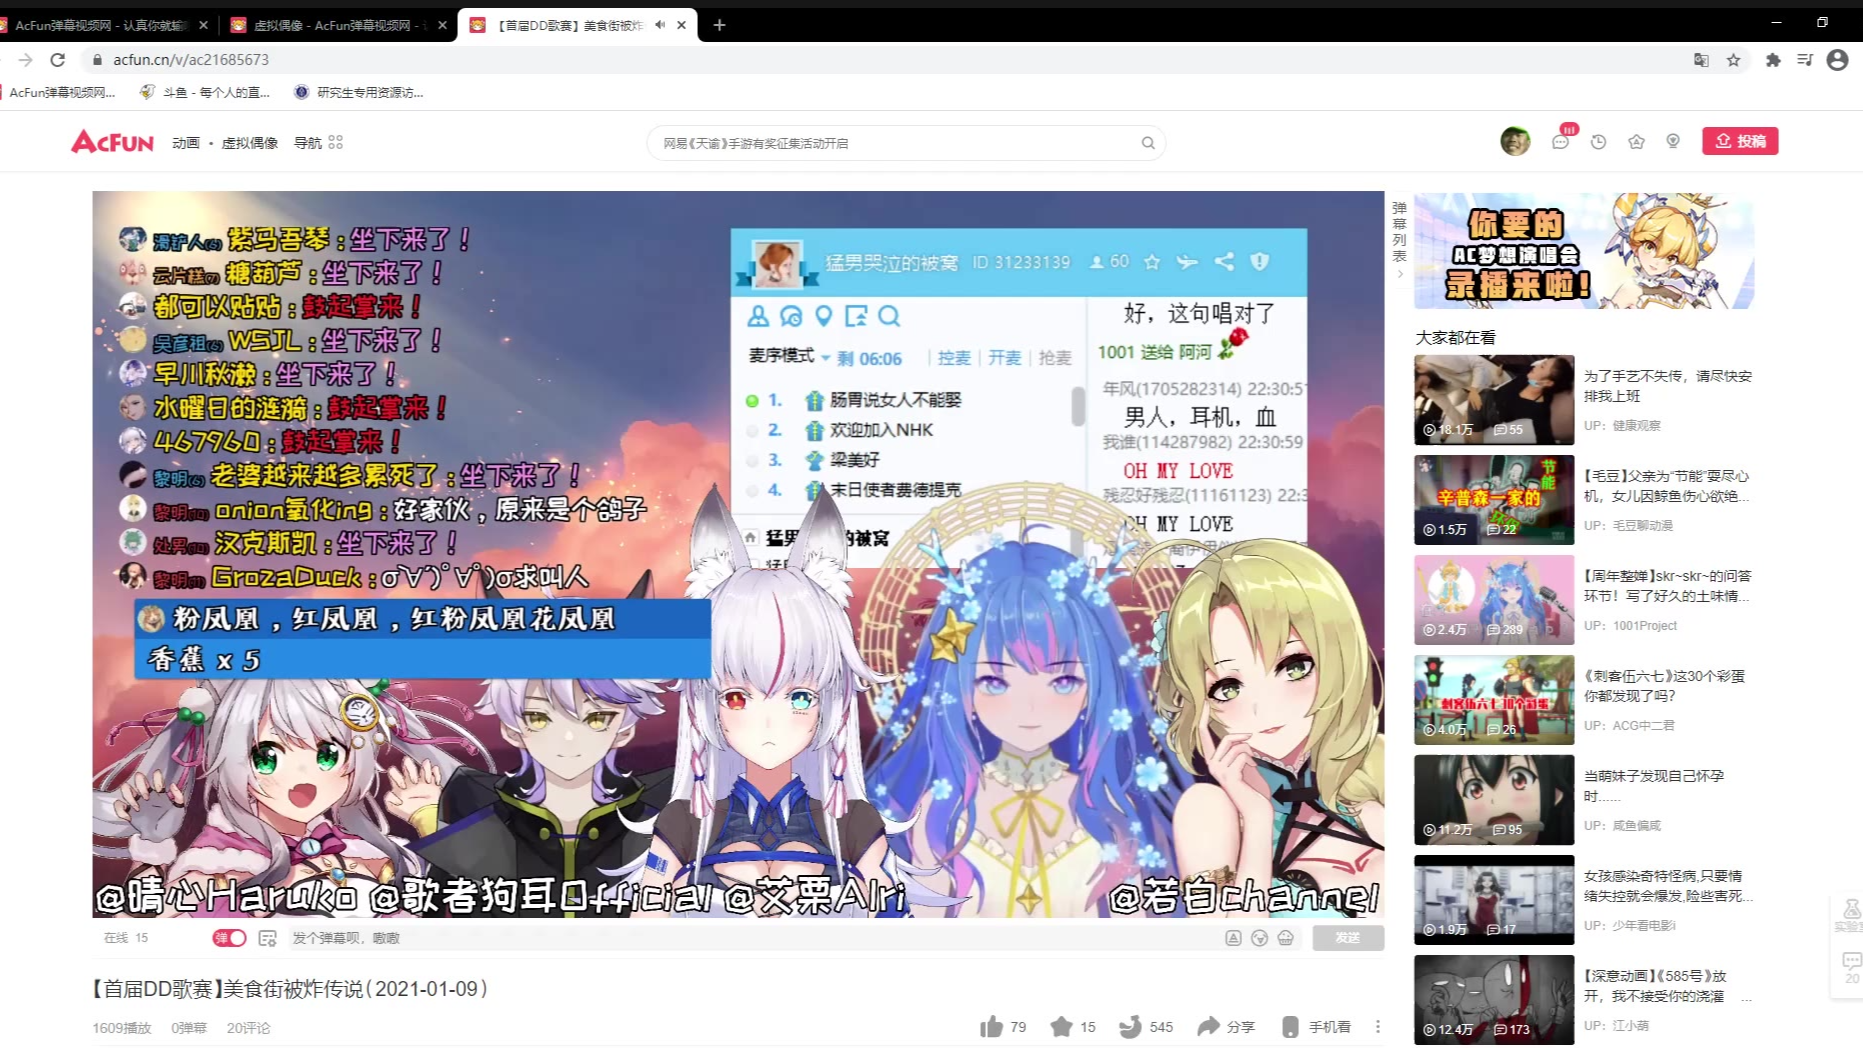
Task: Open the user avatar in AcFun header
Action: (x=1515, y=141)
